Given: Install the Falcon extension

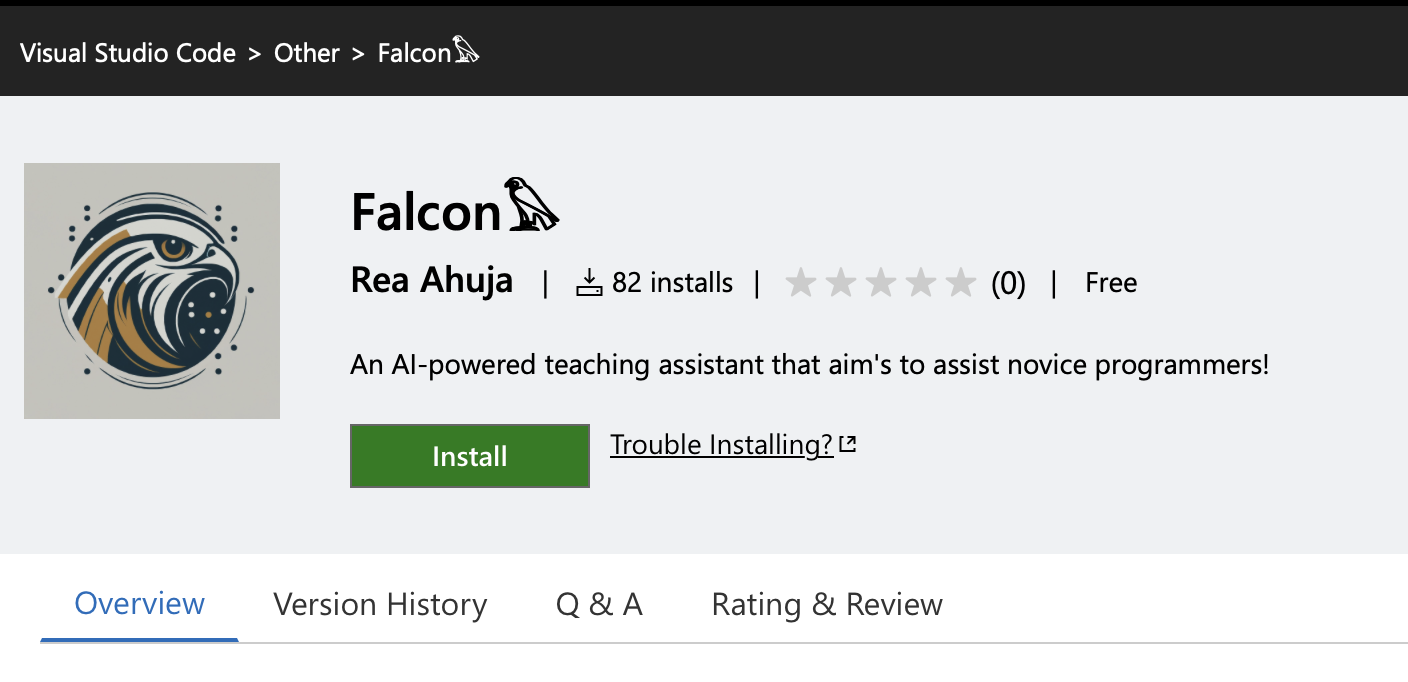Looking at the screenshot, I should 470,456.
